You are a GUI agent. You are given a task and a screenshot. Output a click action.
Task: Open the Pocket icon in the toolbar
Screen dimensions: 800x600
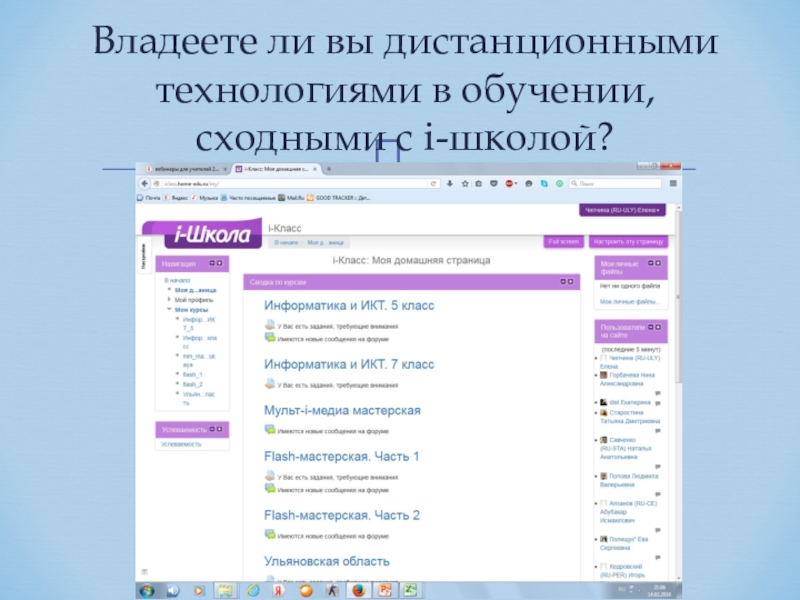(x=493, y=184)
